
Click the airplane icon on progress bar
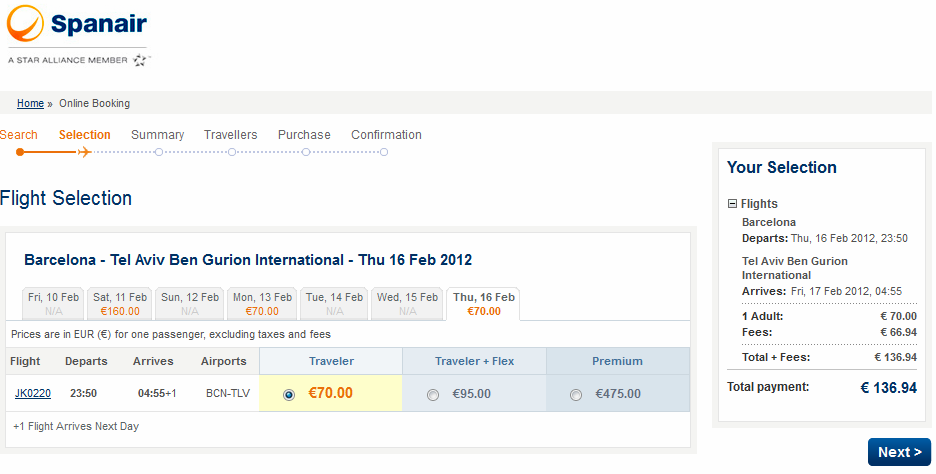coord(84,152)
